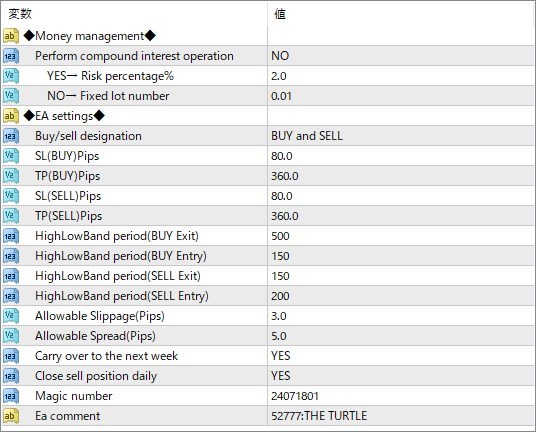Image resolution: width=536 pixels, height=432 pixels.
Task: Click the string icon beside Money management
Action: tap(11, 36)
